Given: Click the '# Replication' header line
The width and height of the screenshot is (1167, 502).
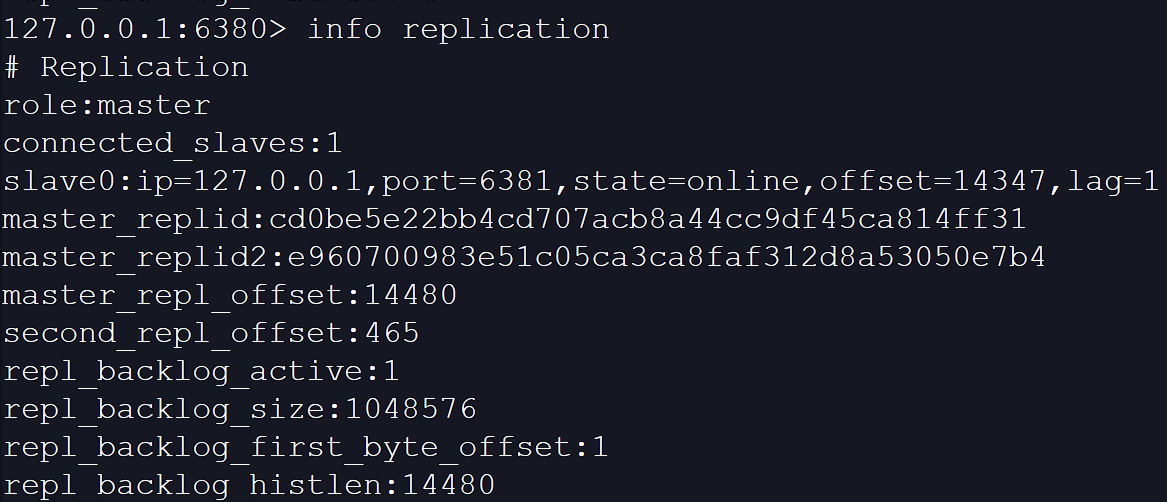Looking at the screenshot, I should tap(126, 67).
